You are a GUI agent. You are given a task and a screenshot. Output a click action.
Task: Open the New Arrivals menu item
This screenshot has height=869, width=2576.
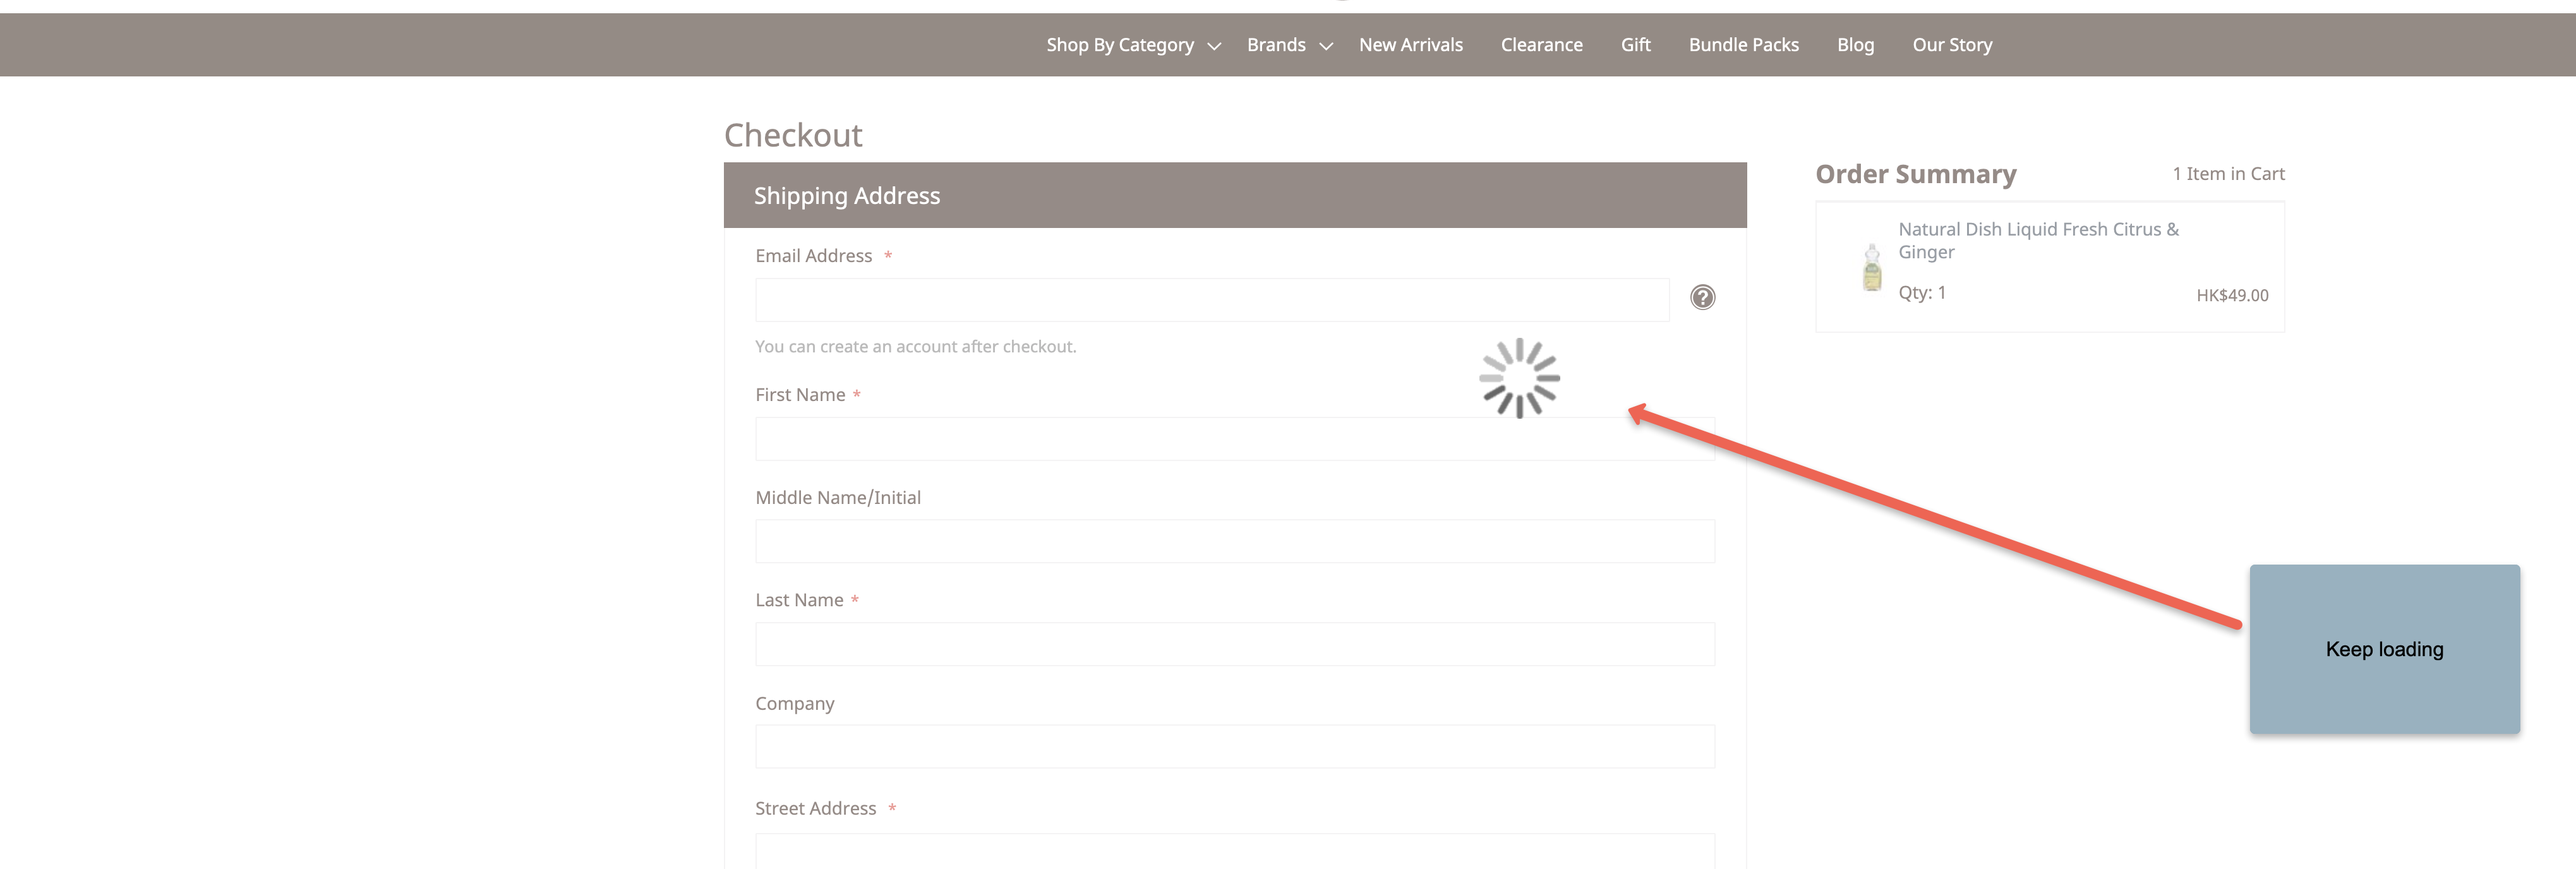coord(1410,44)
